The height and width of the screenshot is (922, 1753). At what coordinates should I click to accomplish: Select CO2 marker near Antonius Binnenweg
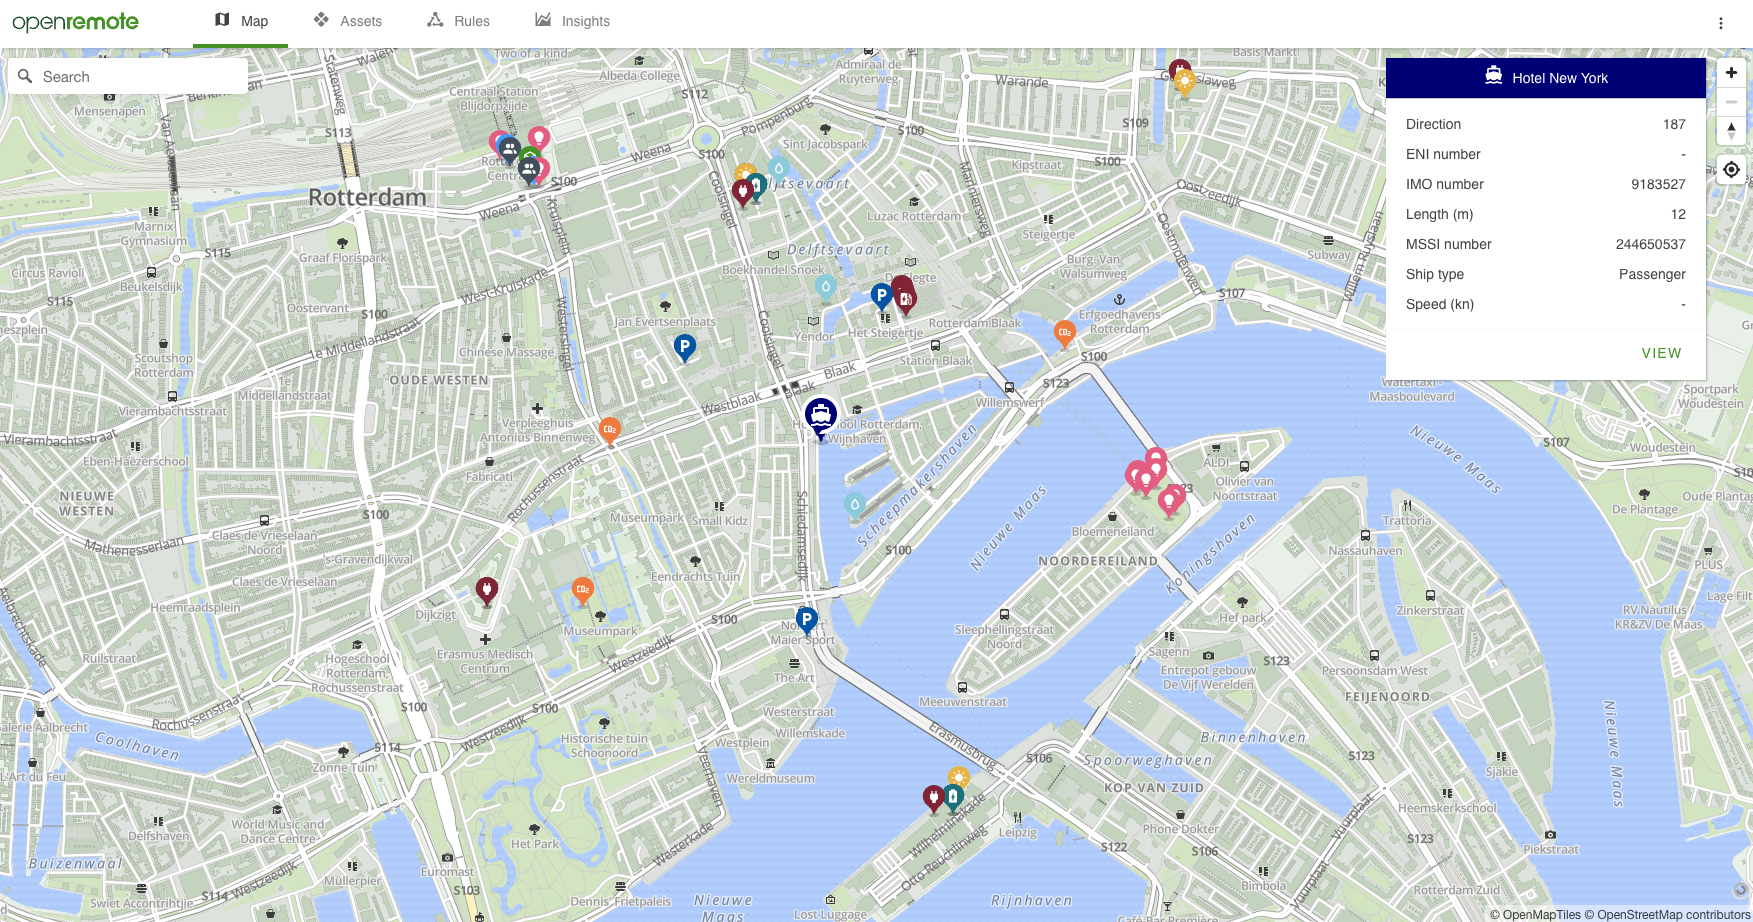pos(609,430)
